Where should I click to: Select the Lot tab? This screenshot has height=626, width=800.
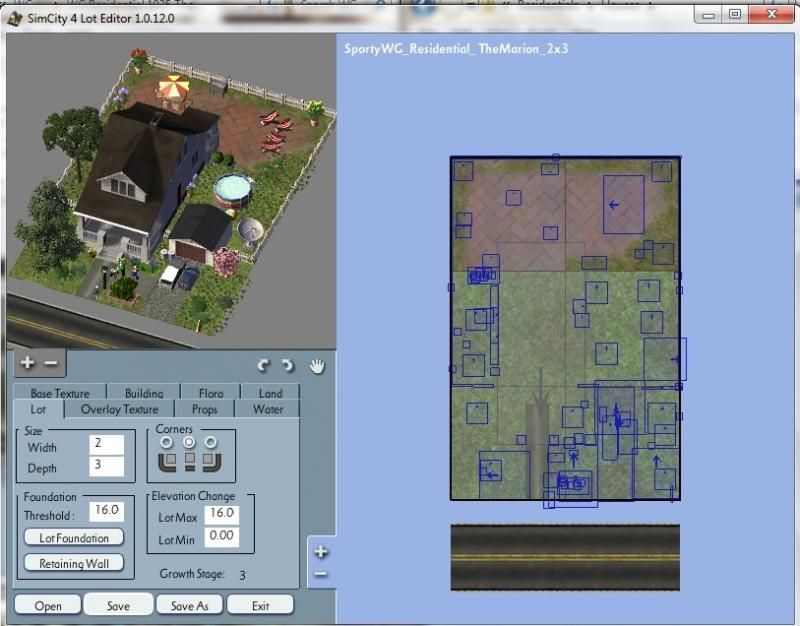tap(38, 409)
